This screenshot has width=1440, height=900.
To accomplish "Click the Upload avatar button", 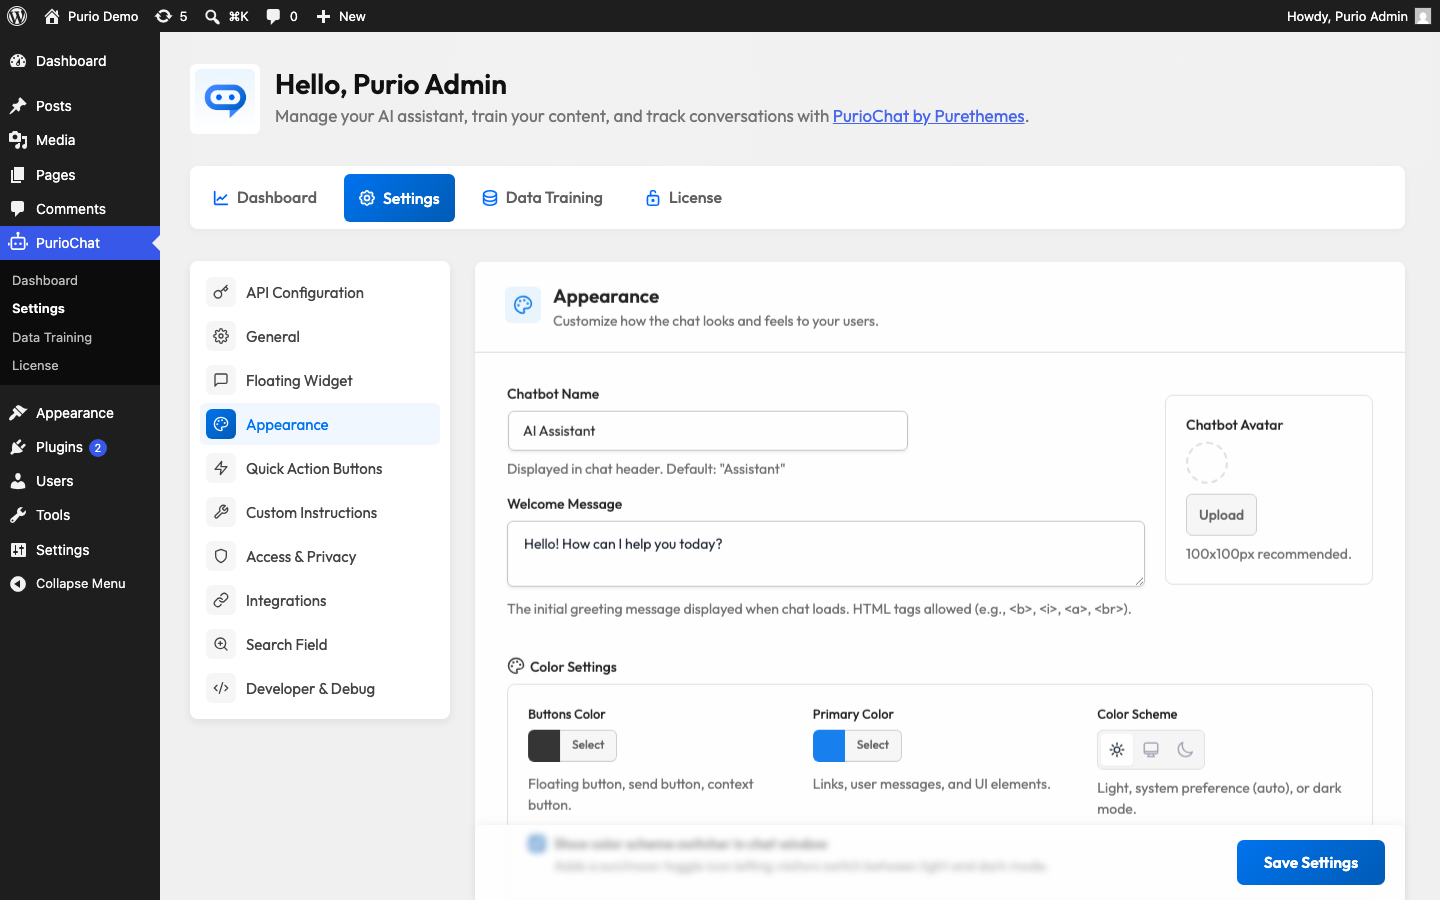I will click(x=1221, y=515).
